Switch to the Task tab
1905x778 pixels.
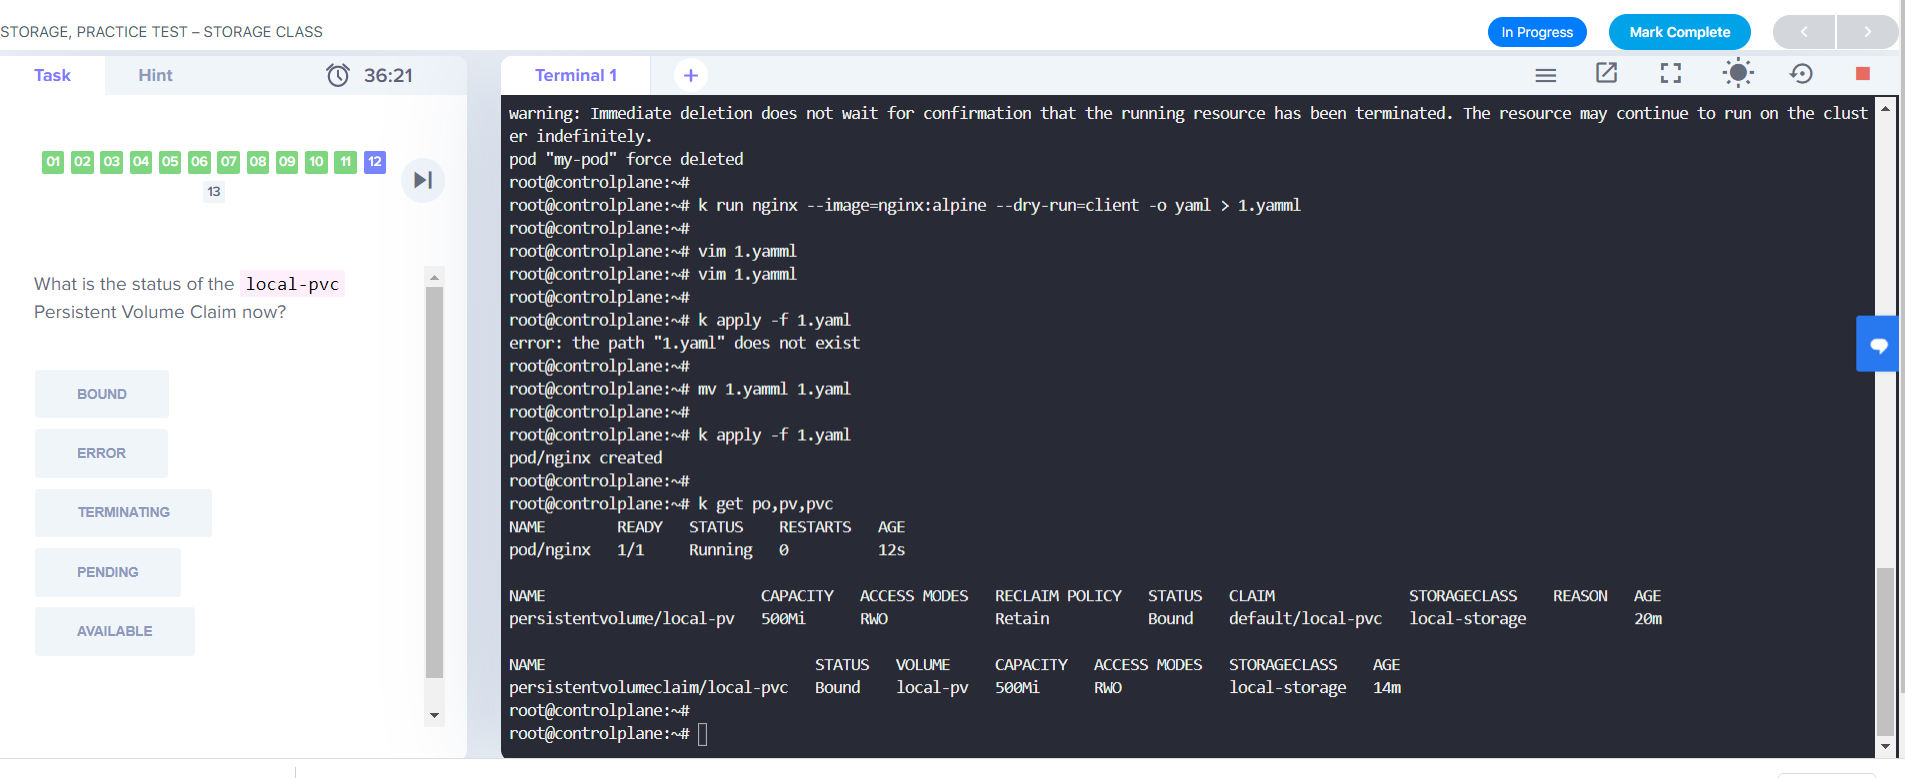click(52, 75)
